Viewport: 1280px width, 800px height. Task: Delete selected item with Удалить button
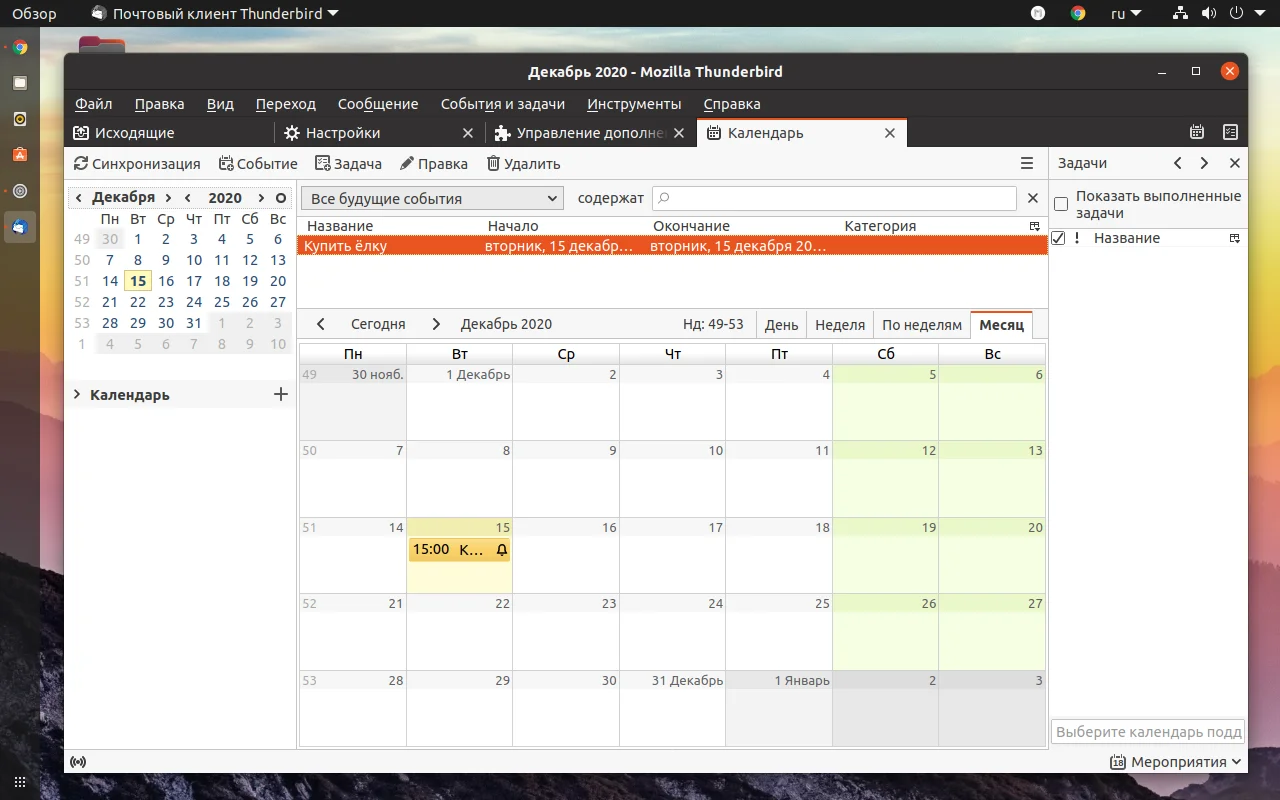(523, 163)
